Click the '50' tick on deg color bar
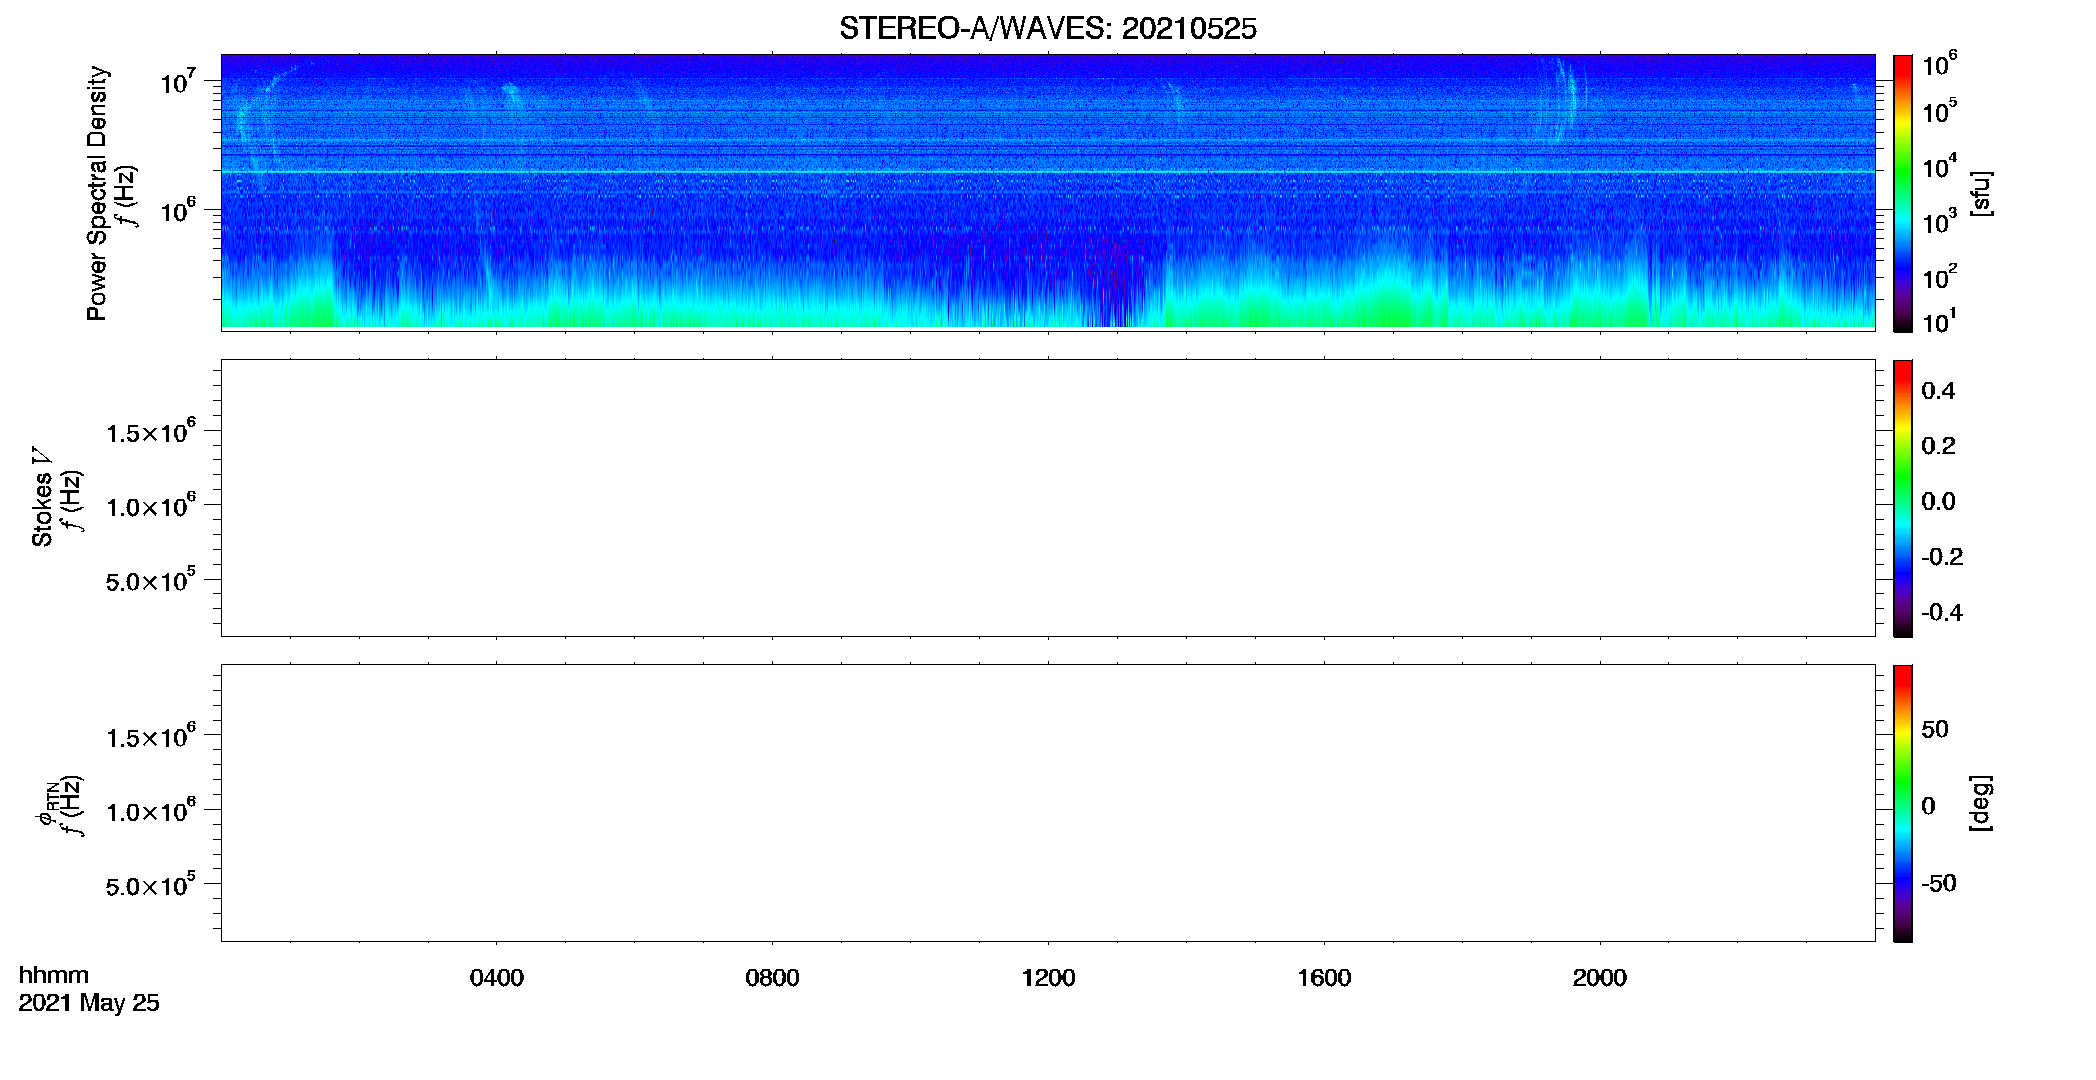This screenshot has width=2096, height=1080. pyautogui.click(x=1935, y=729)
